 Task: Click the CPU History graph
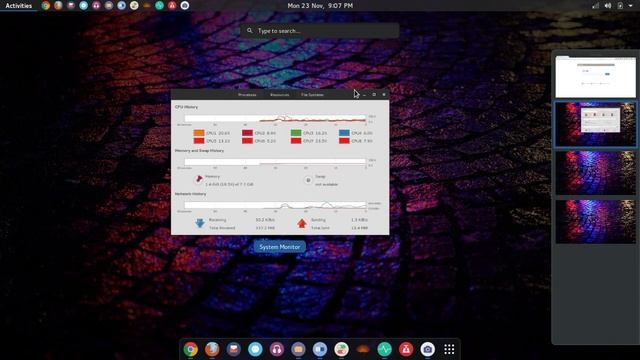pyautogui.click(x=276, y=119)
